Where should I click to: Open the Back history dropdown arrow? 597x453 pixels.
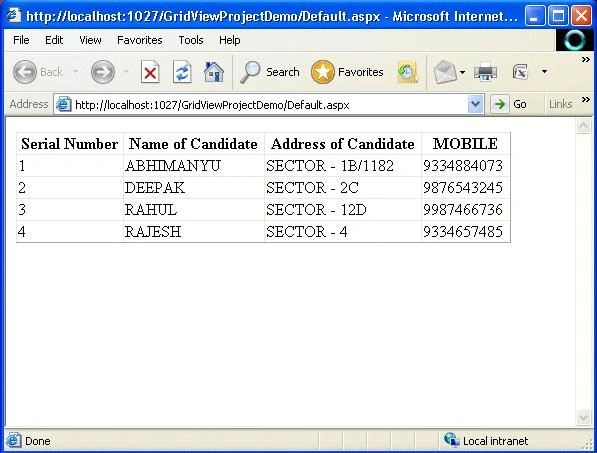point(75,72)
